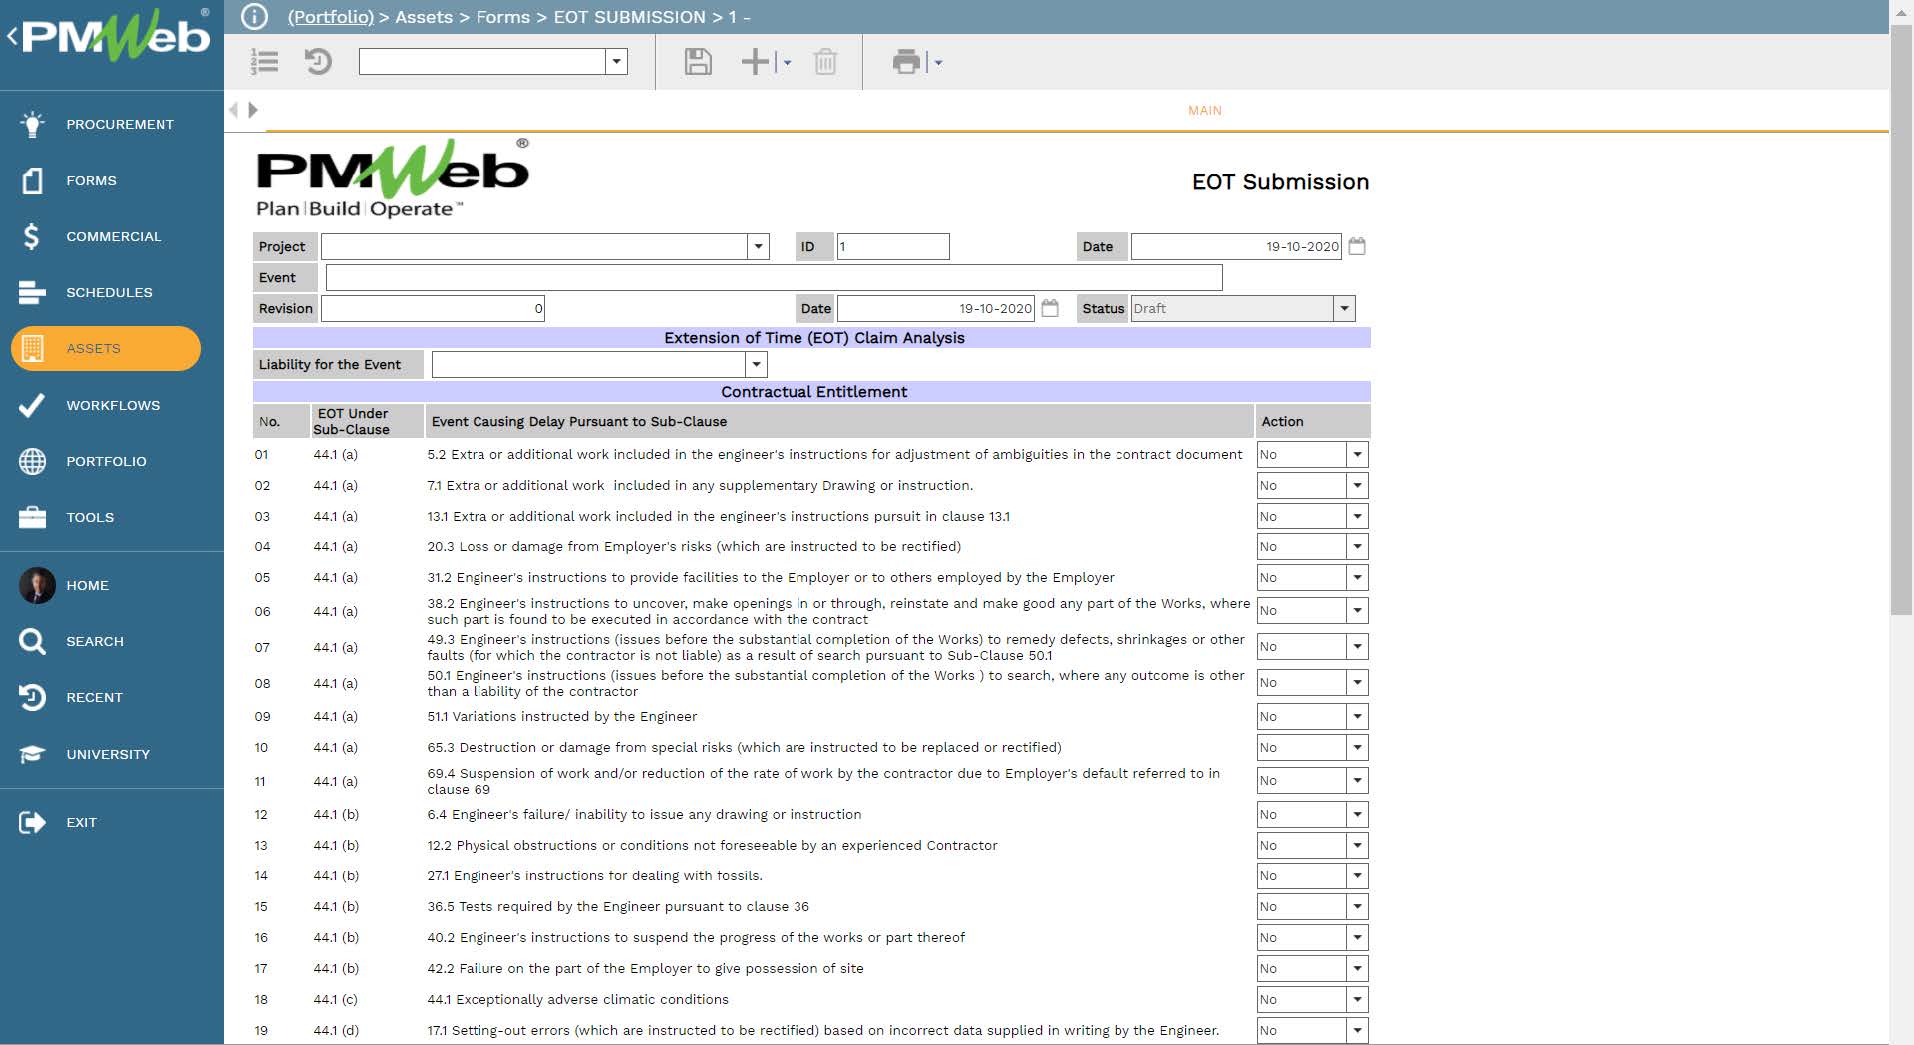Open the Status dropdown showing Draft
This screenshot has width=1914, height=1045.
click(1345, 308)
